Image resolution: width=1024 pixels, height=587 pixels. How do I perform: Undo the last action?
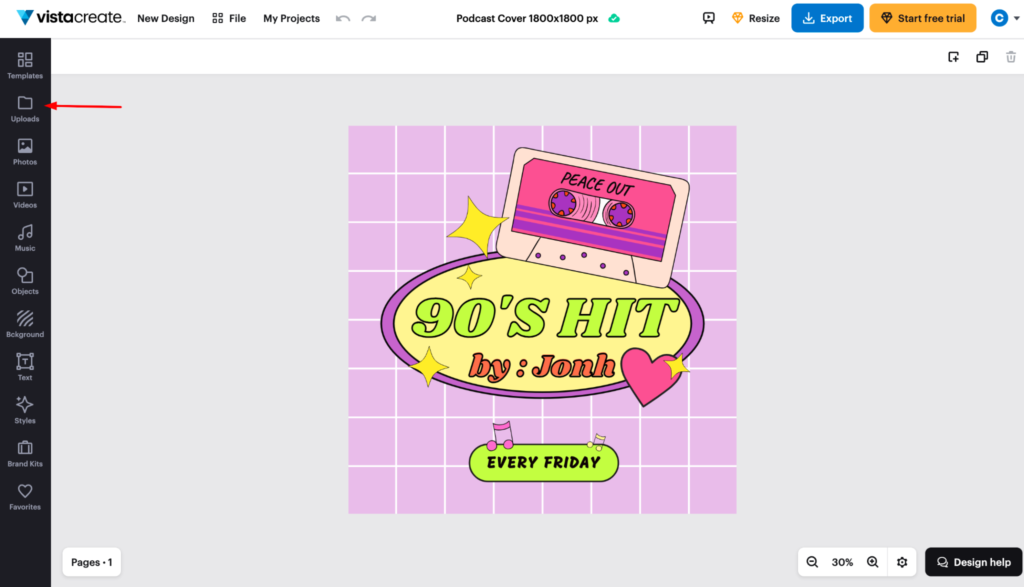click(343, 18)
